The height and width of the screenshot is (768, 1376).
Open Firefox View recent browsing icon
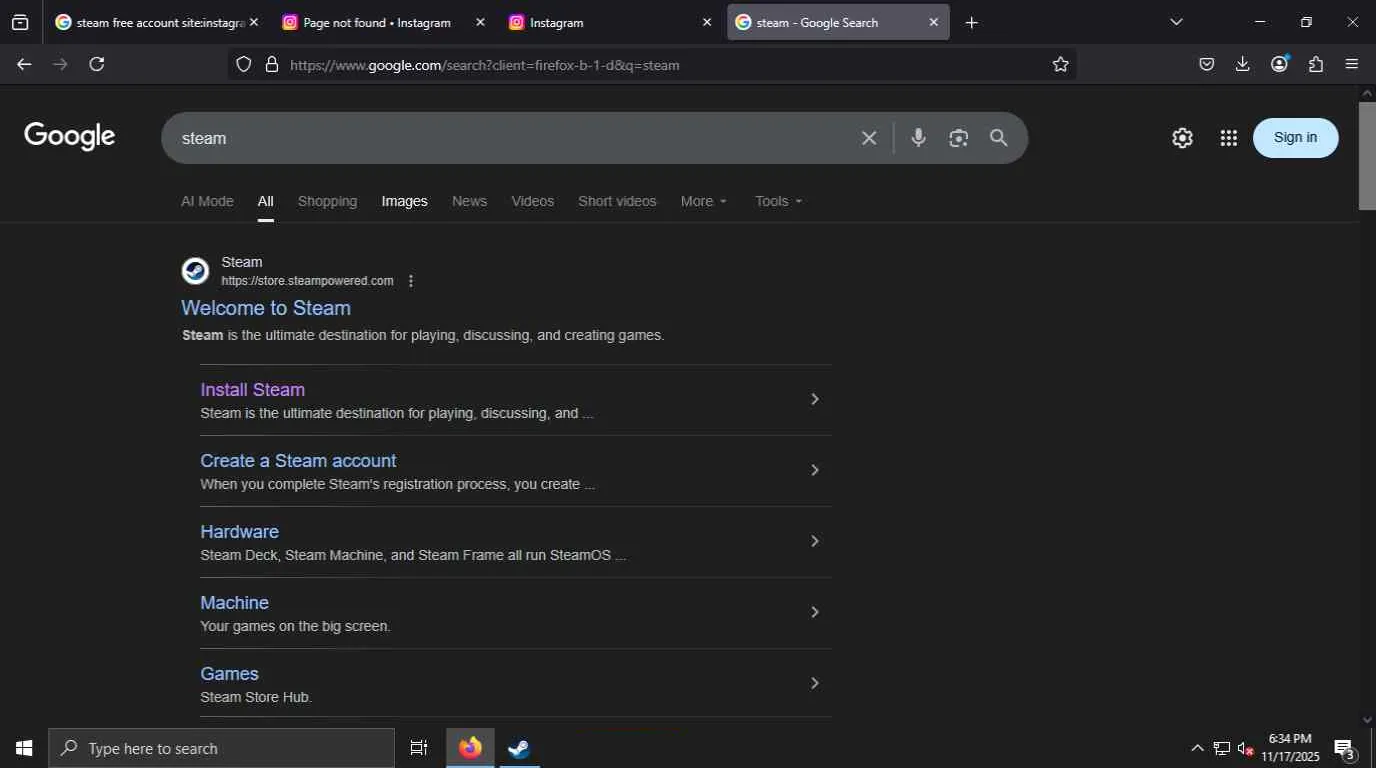click(x=20, y=22)
